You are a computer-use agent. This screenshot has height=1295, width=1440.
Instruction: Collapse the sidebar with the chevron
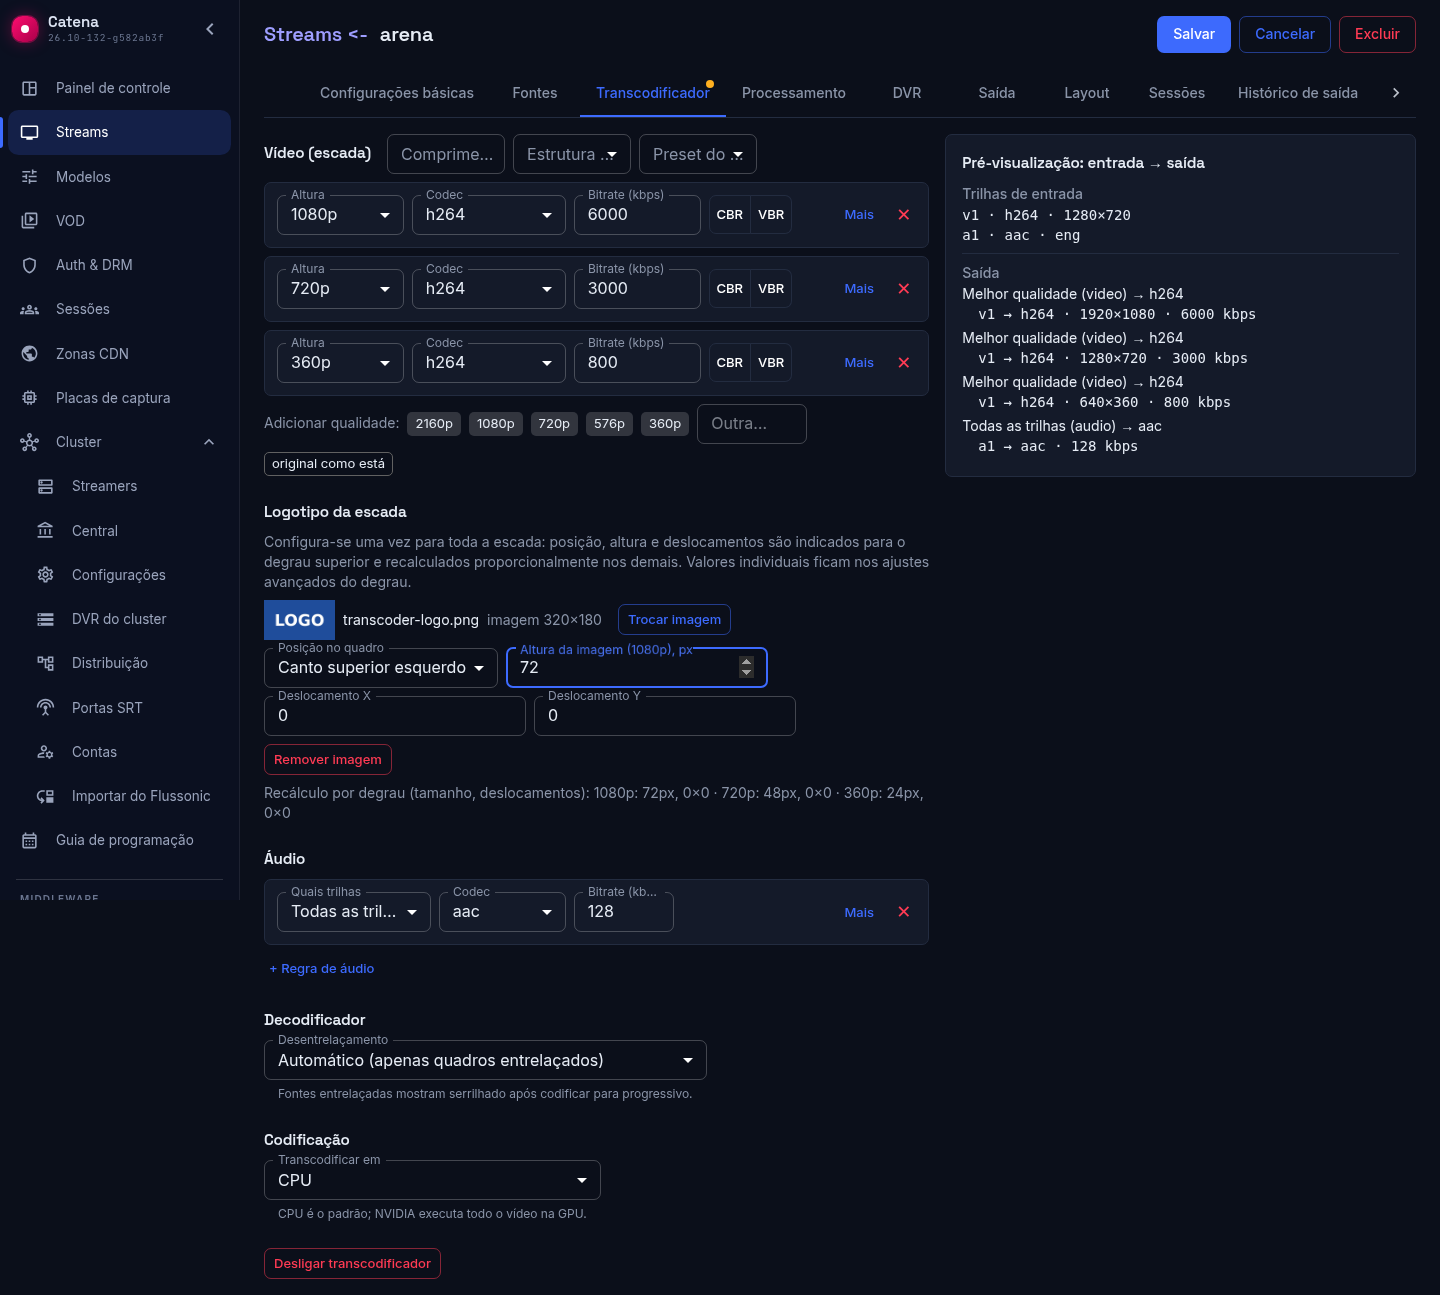(x=210, y=29)
